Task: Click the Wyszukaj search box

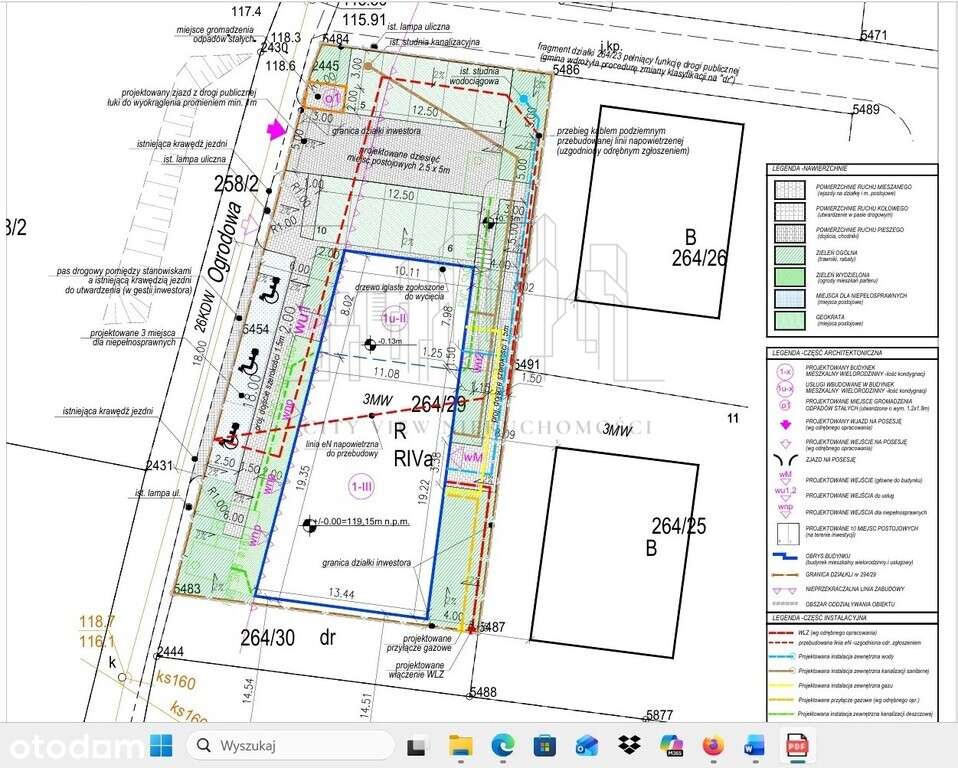Action: tap(291, 745)
